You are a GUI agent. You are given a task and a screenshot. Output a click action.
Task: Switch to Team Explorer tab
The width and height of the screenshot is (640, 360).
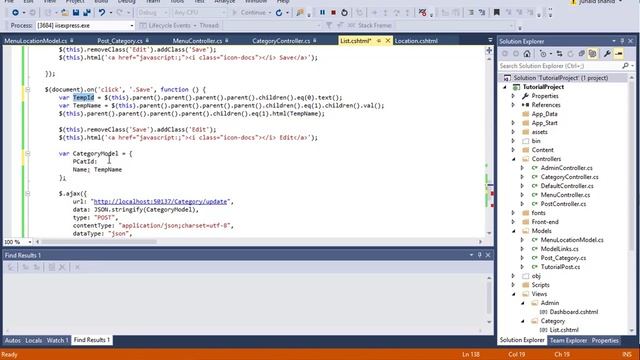point(568,340)
